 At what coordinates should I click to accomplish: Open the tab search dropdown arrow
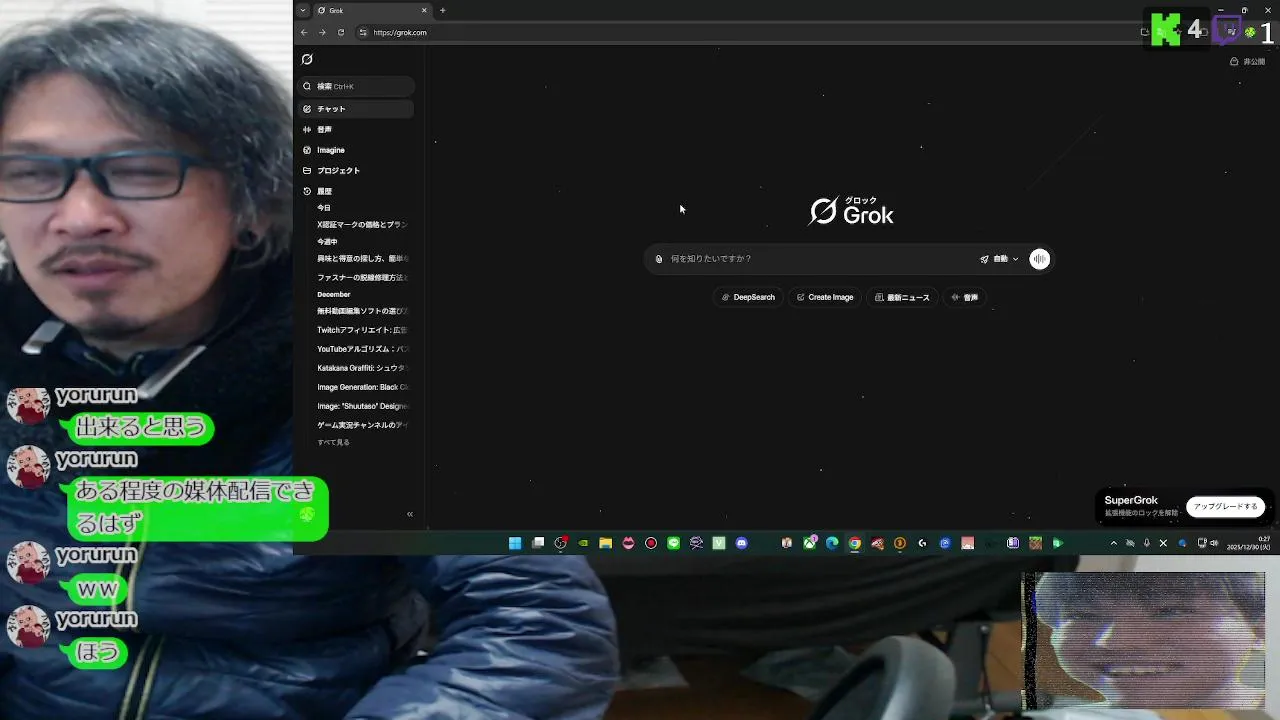(303, 10)
